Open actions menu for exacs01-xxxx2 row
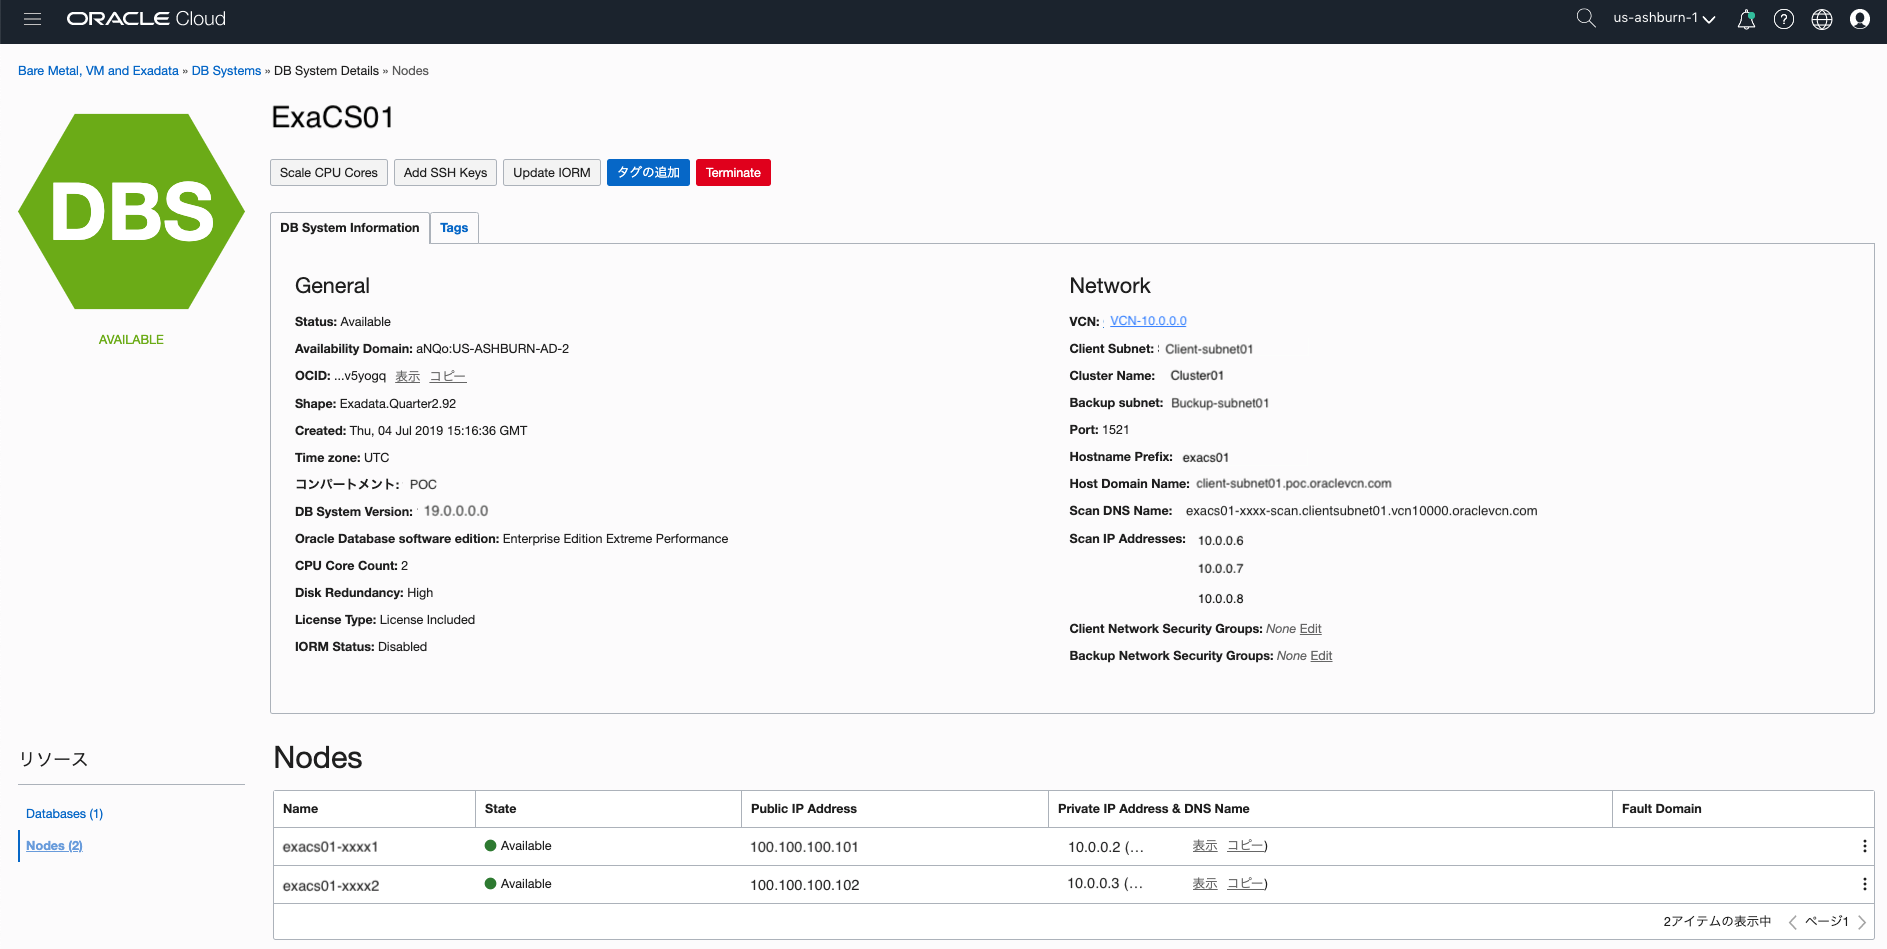Image resolution: width=1887 pixels, height=949 pixels. coord(1864,884)
